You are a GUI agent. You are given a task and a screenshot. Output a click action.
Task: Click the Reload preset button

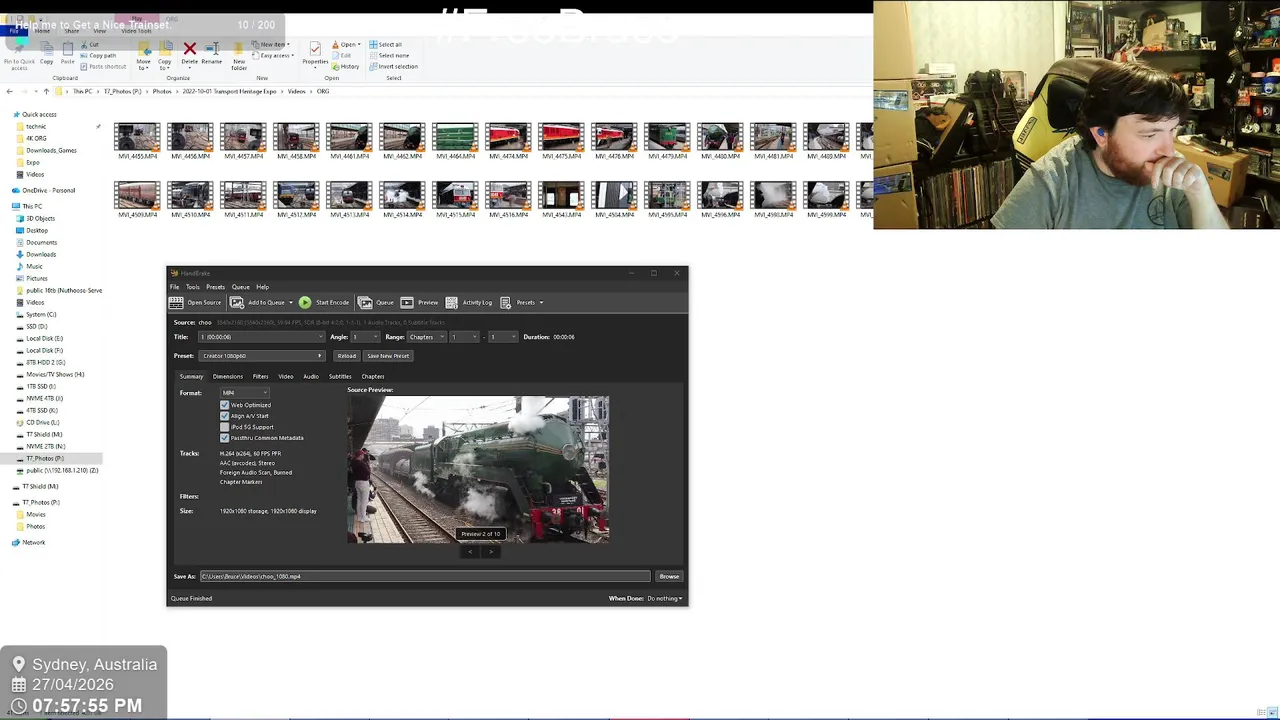tap(346, 356)
